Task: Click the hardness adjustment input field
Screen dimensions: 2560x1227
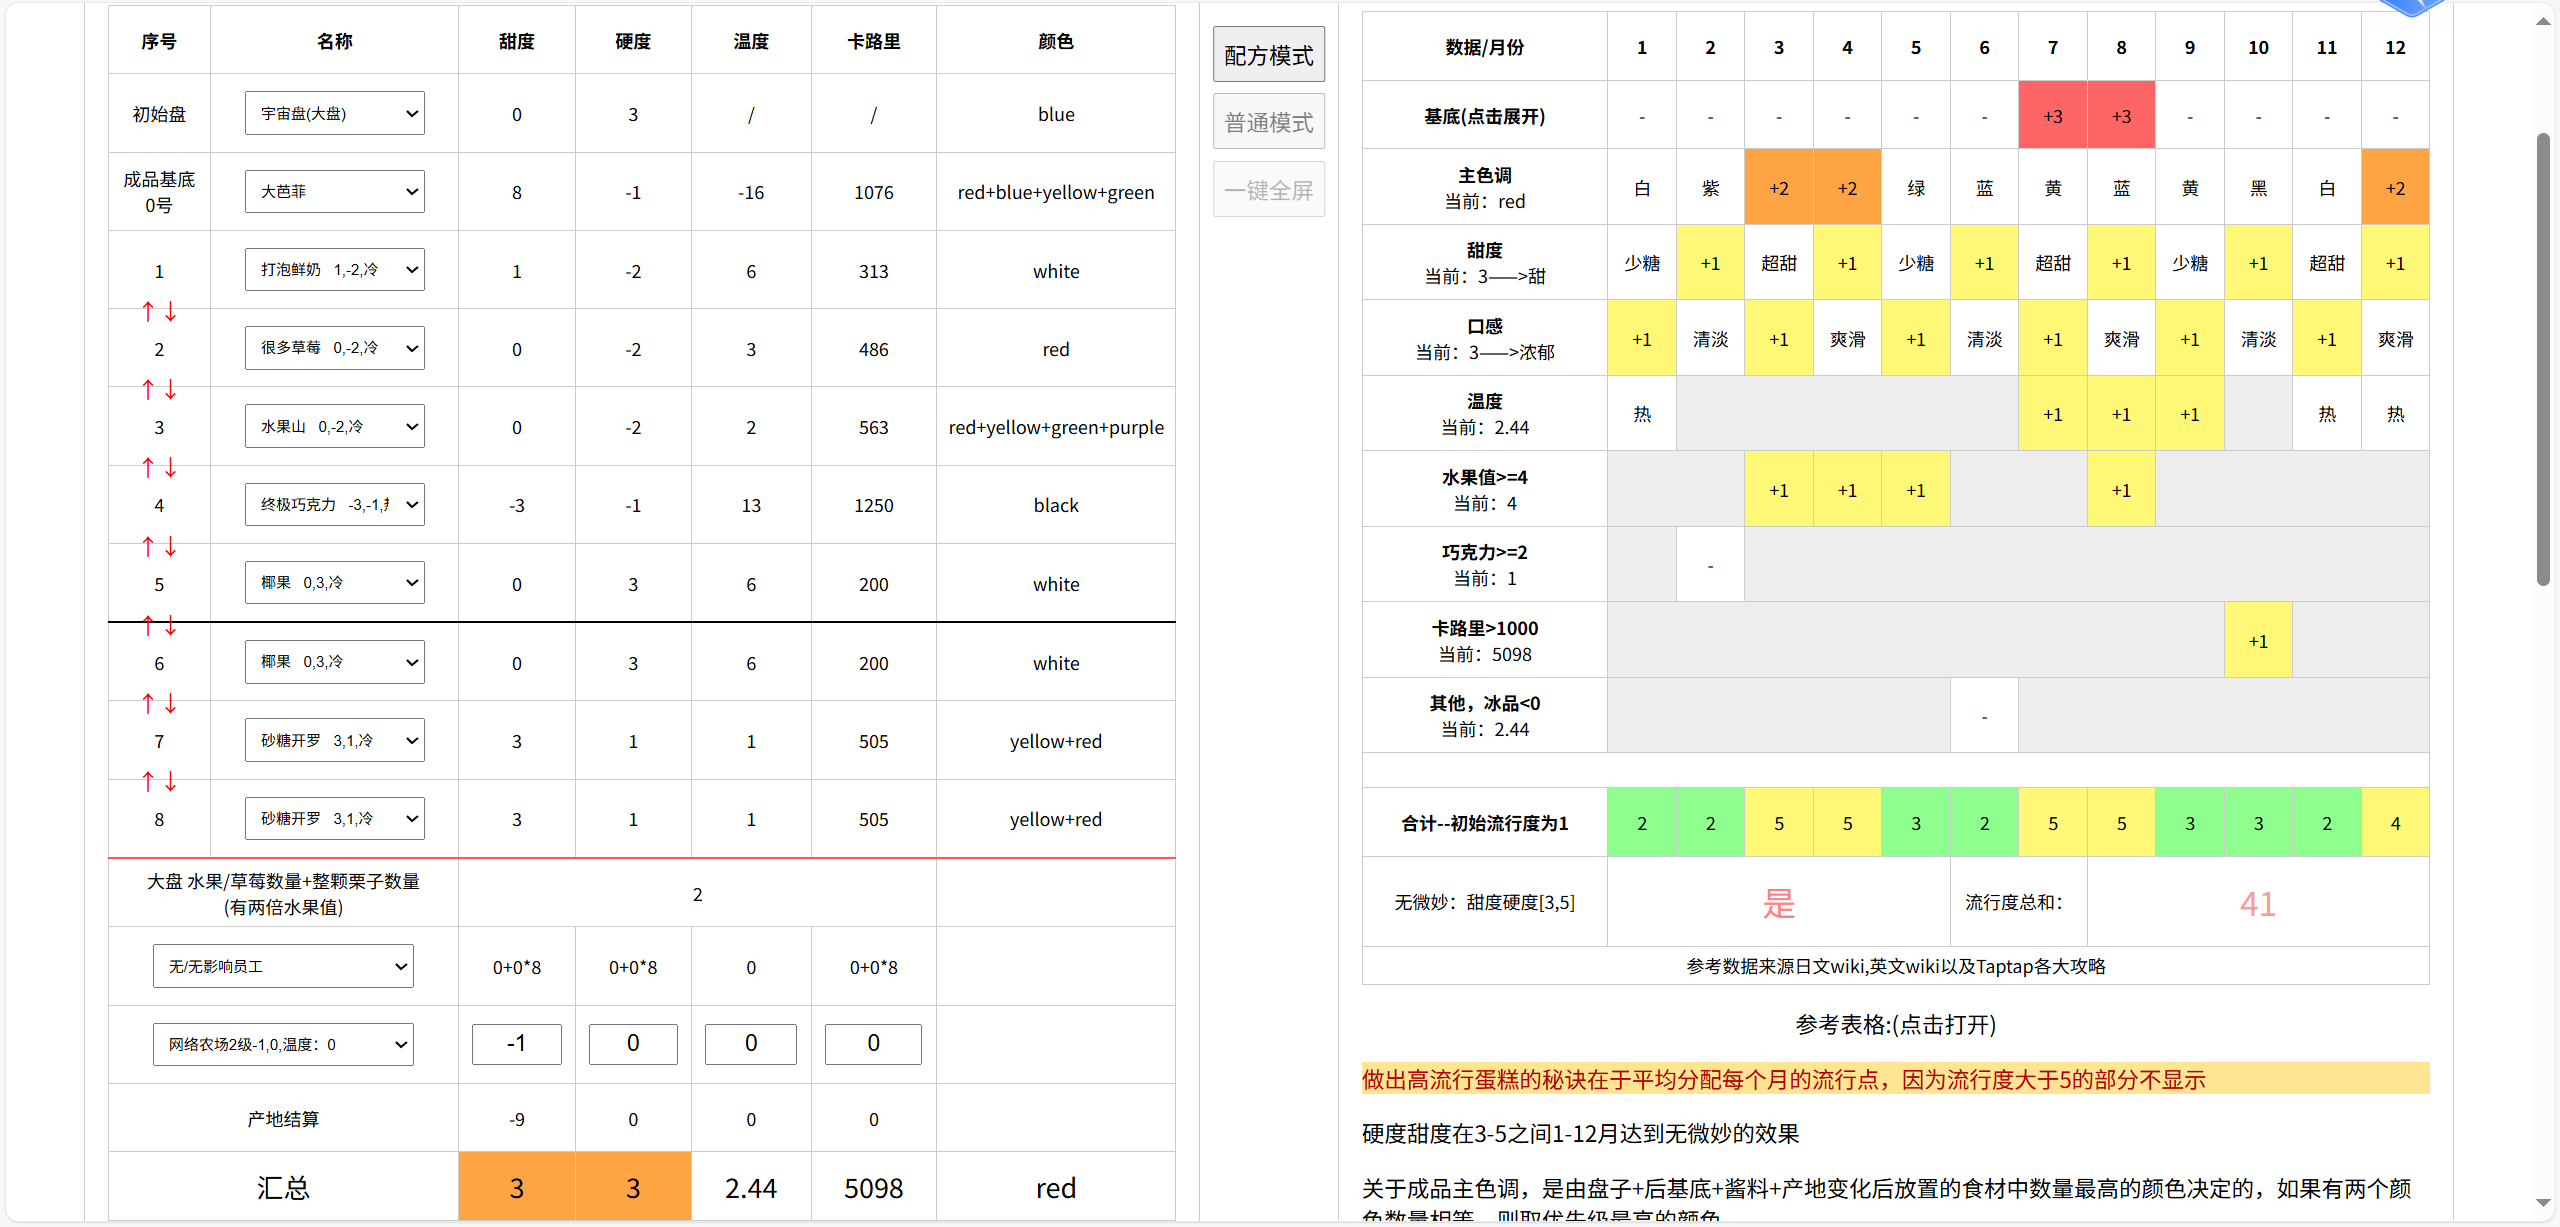Action: (x=633, y=1044)
